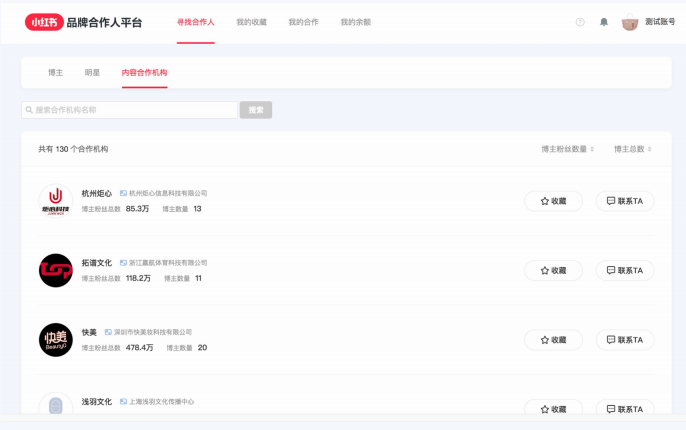Select the 内容合作机构 sub-tab
This screenshot has height=430, width=686.
[144, 73]
